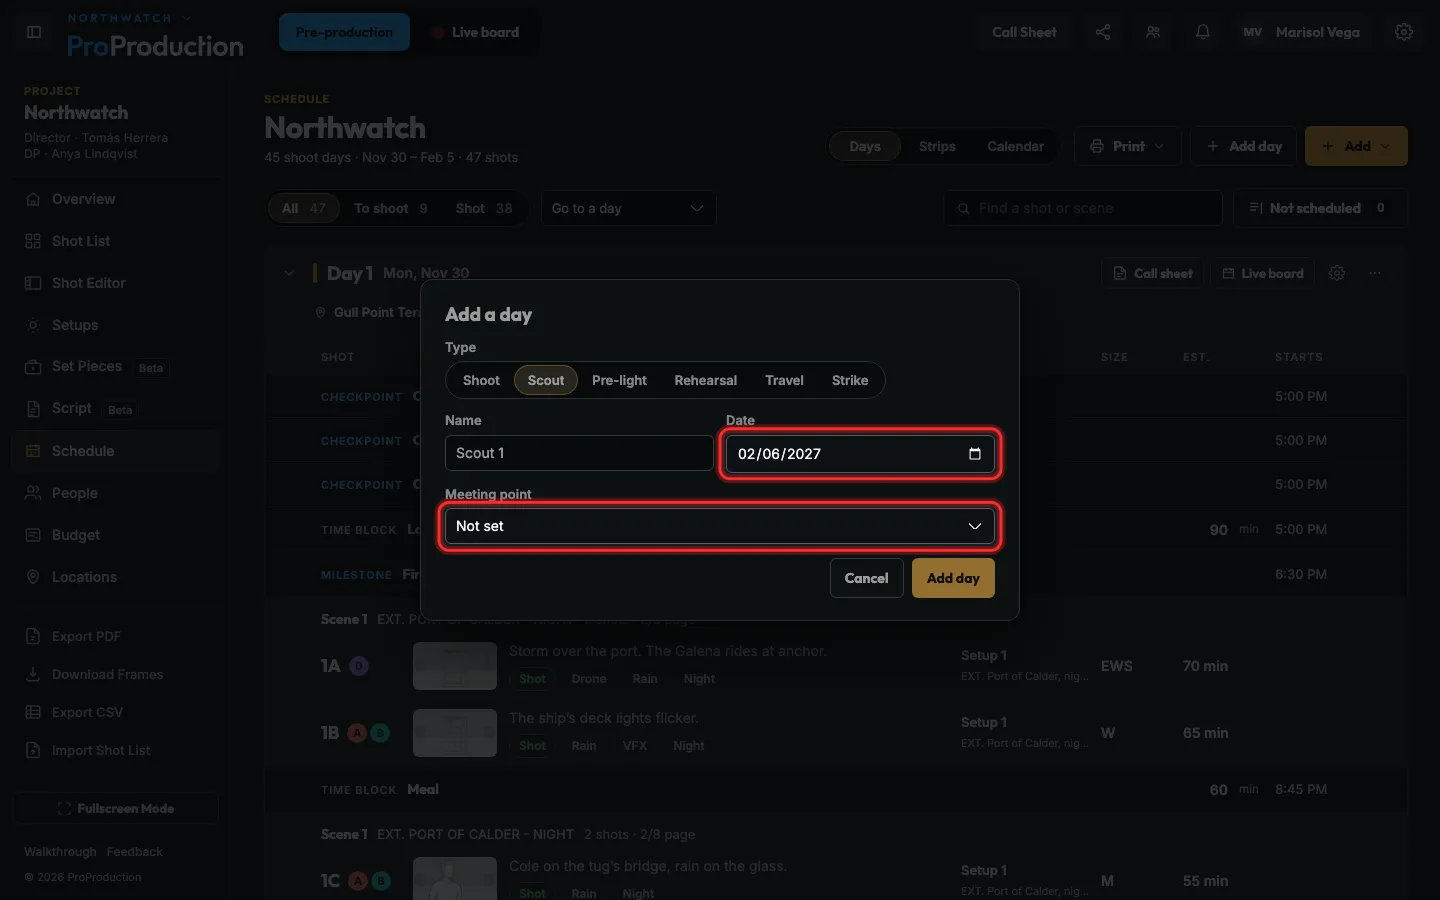Click the Find a shot or scene search
The height and width of the screenshot is (900, 1440).
click(1083, 208)
